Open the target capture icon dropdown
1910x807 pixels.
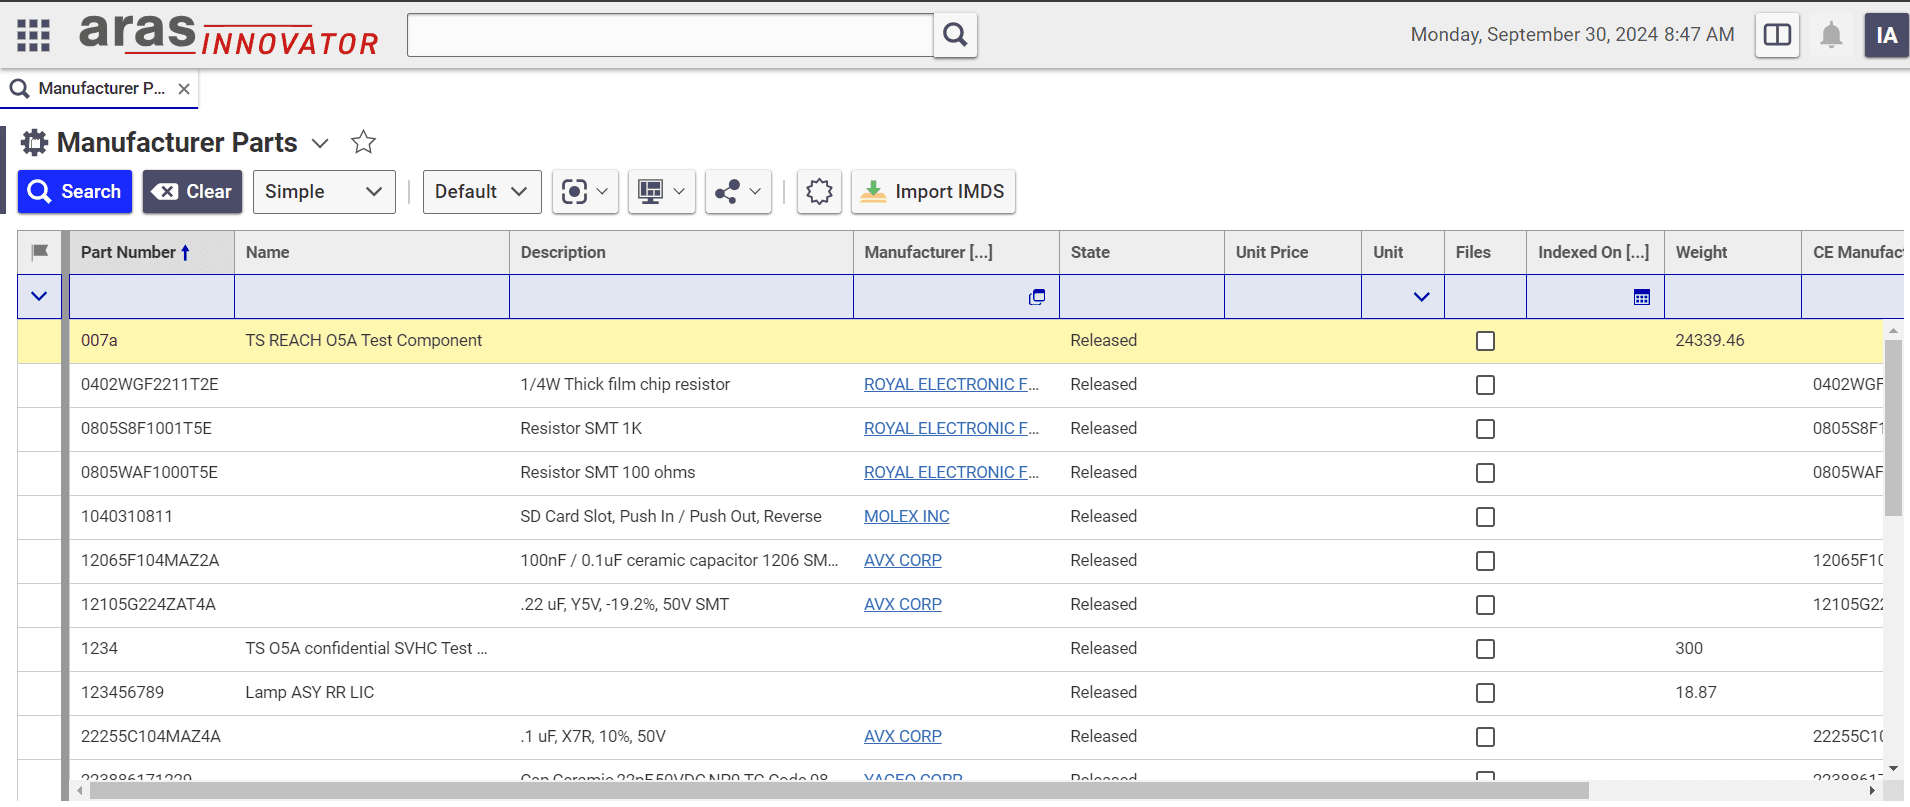[x=585, y=191]
